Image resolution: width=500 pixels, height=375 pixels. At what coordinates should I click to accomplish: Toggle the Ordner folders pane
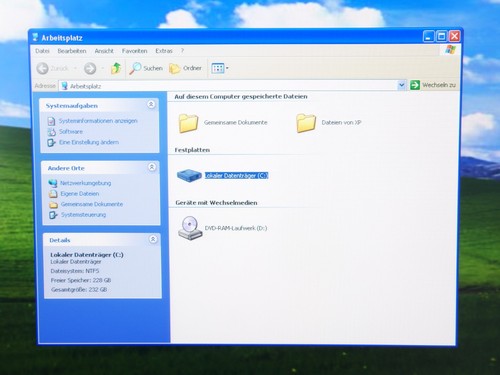pyautogui.click(x=185, y=68)
